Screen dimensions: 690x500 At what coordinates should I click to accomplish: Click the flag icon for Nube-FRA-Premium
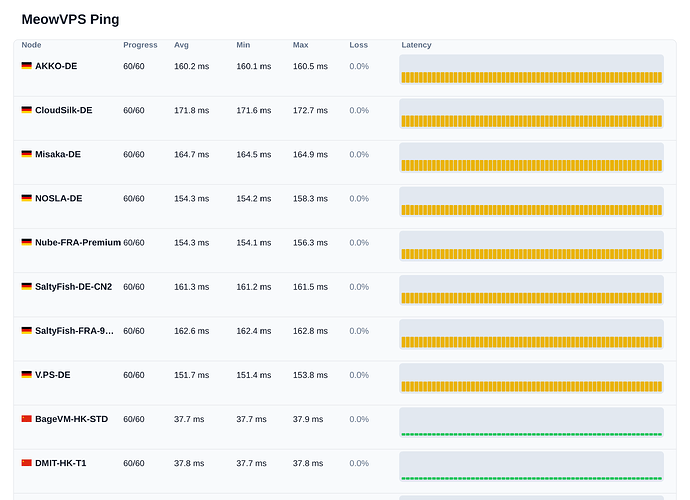(26, 242)
